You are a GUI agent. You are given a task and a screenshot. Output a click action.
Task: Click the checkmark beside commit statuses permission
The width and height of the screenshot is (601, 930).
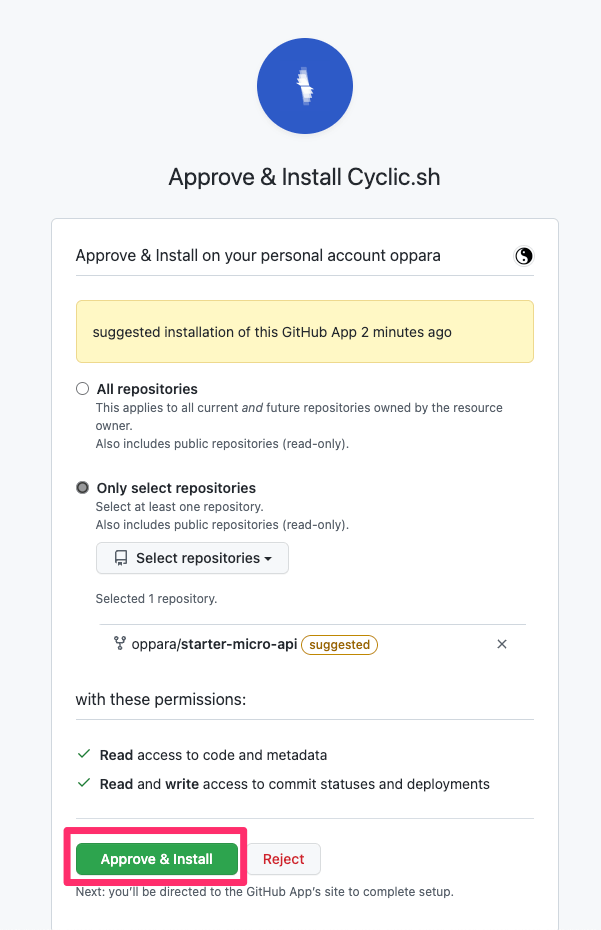84,784
